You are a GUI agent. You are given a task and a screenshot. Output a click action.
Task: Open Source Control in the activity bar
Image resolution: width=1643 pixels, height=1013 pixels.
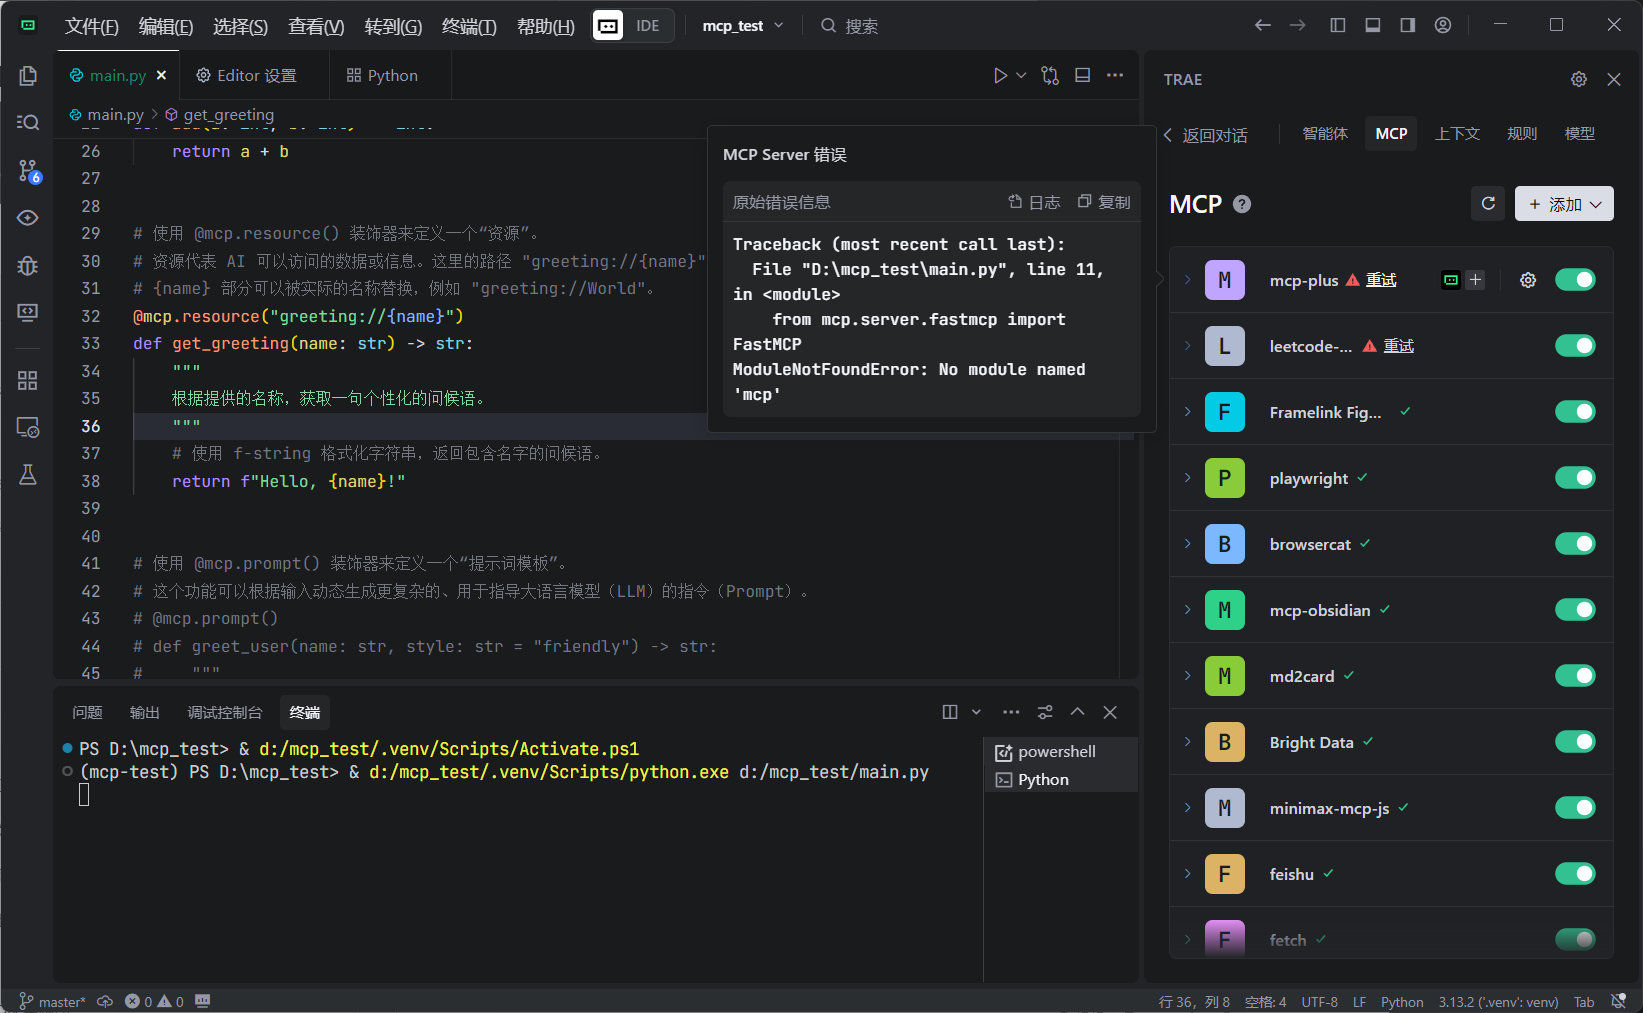click(28, 171)
